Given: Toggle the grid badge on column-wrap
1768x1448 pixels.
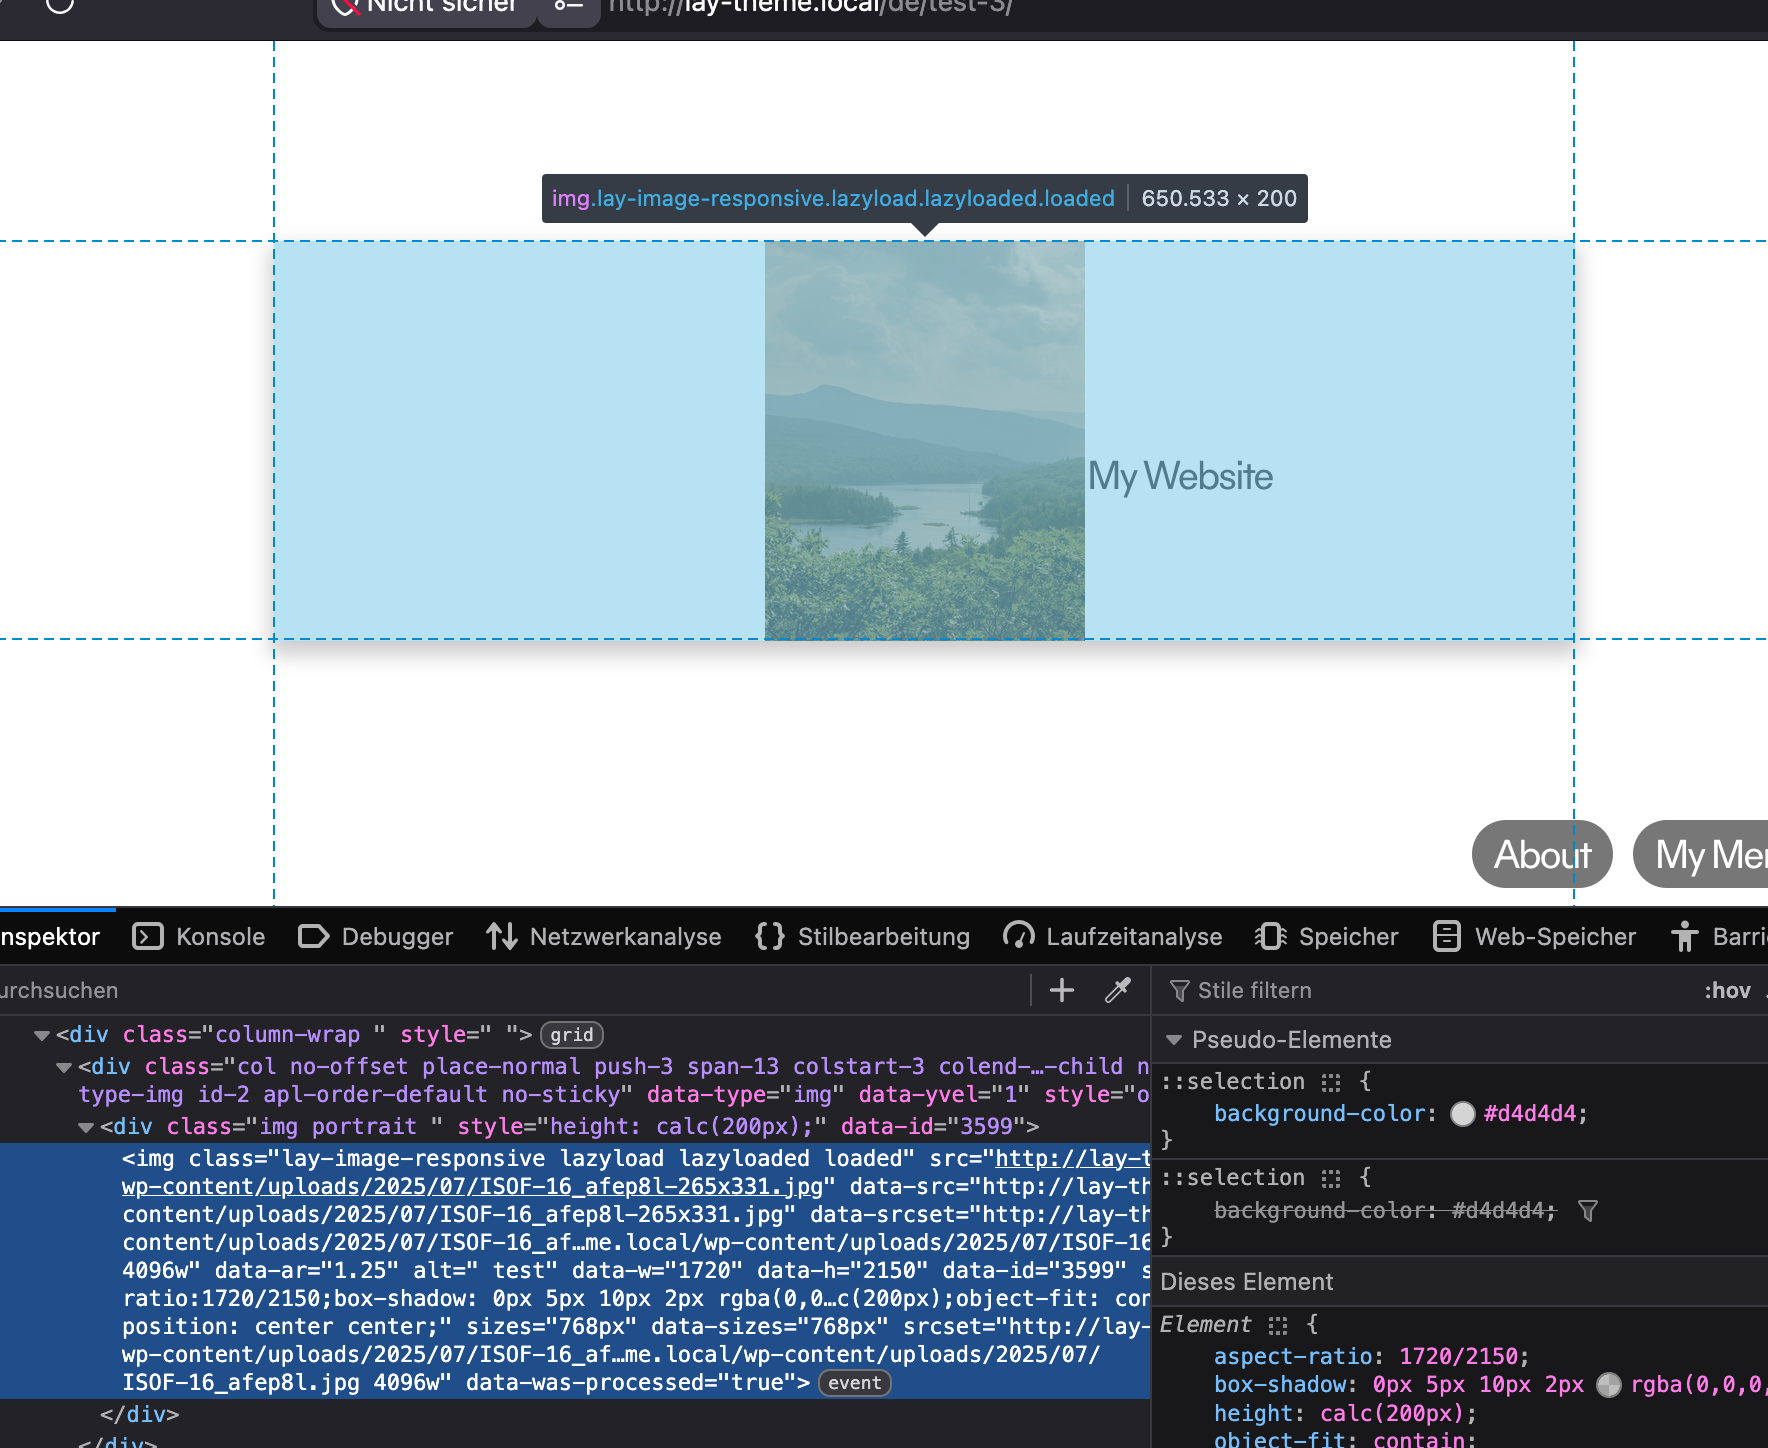Looking at the screenshot, I should (x=572, y=1035).
